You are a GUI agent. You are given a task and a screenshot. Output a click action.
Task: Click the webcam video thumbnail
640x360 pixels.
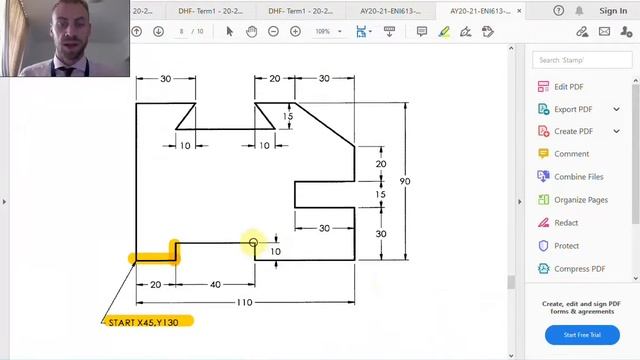tap(65, 38)
